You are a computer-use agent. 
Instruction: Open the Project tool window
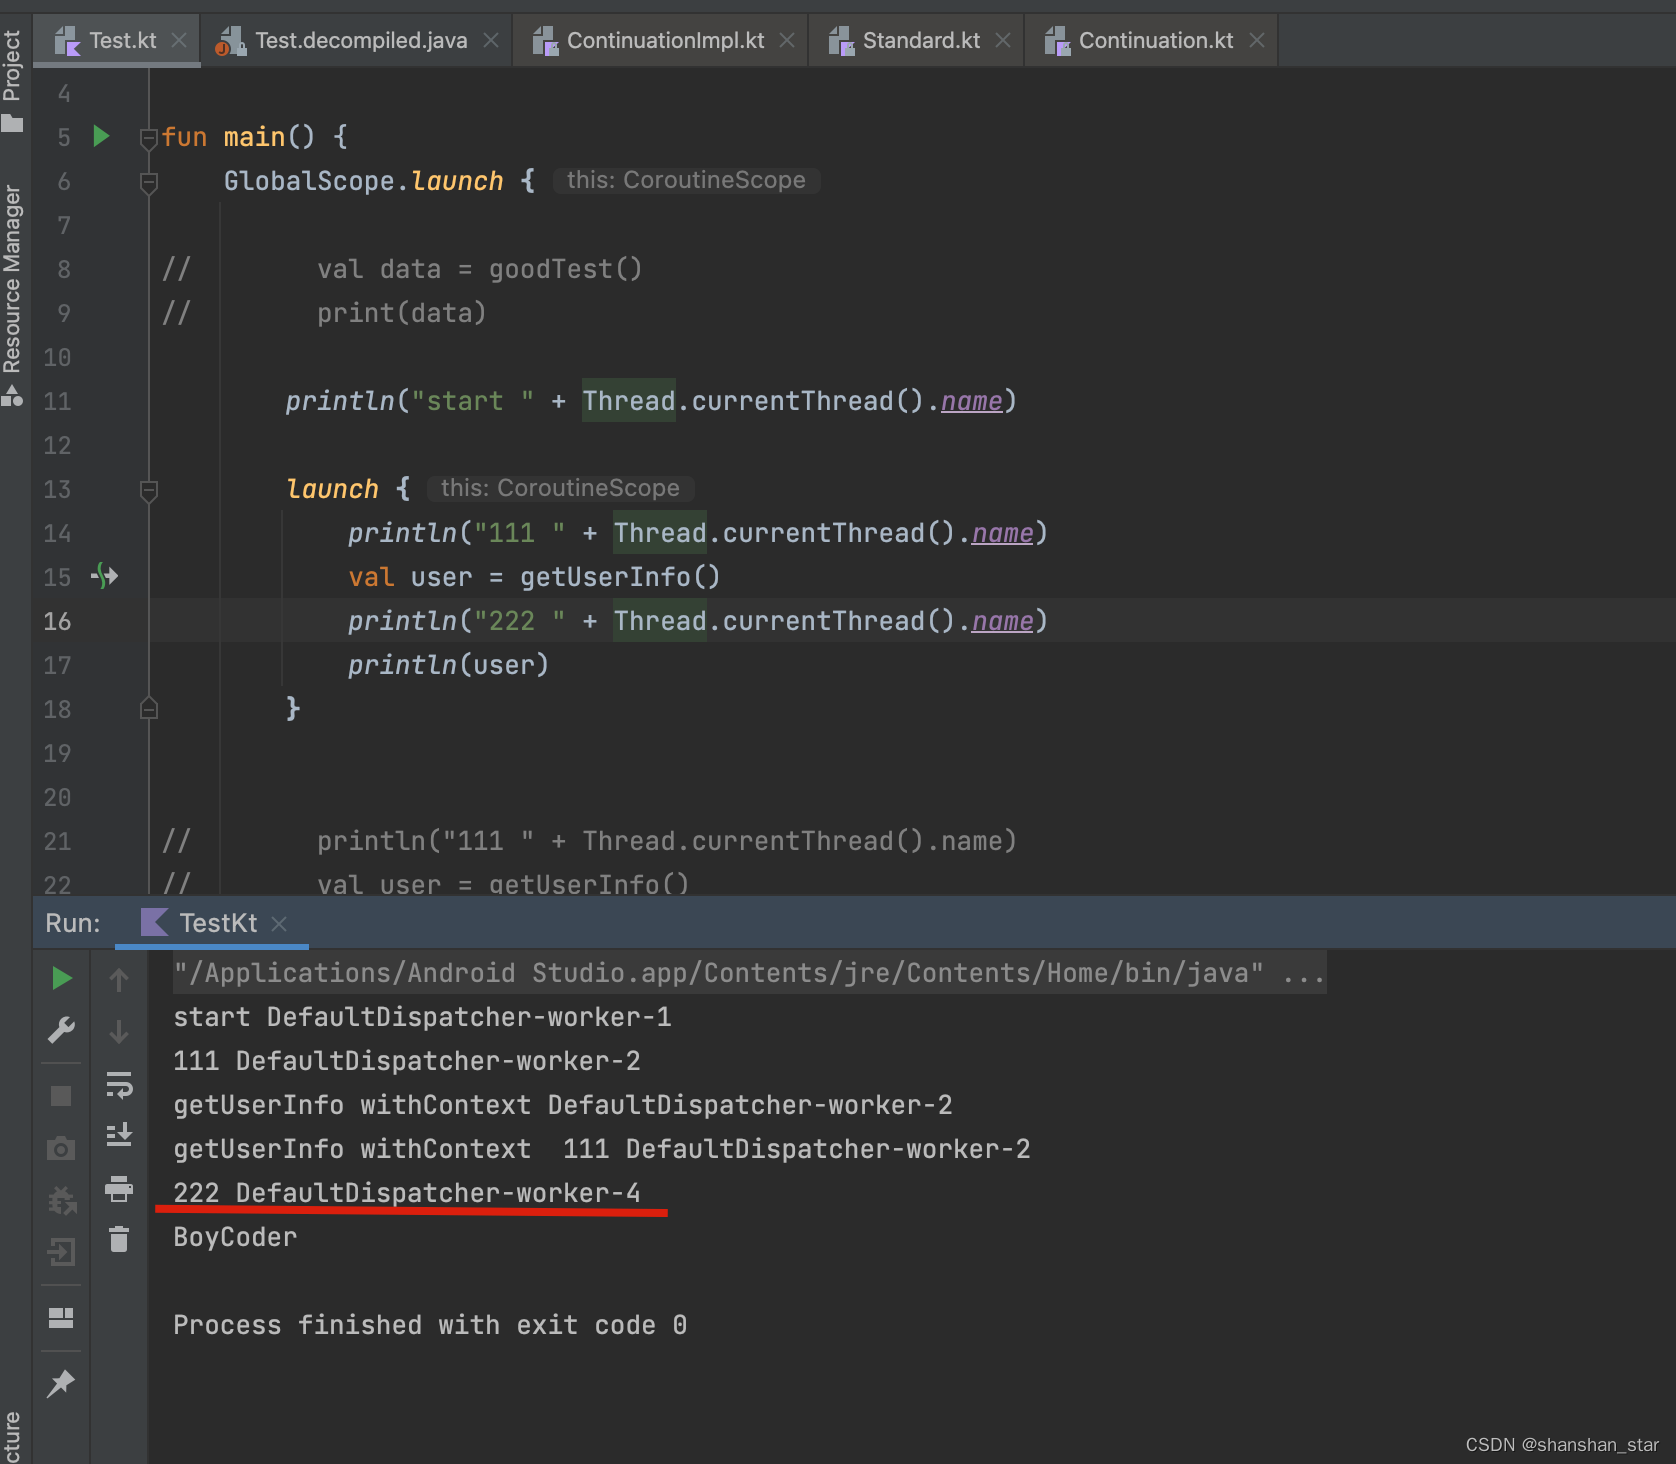click(12, 82)
